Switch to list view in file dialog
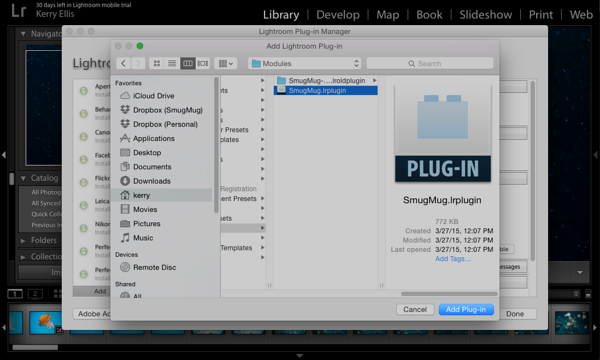 pos(172,64)
